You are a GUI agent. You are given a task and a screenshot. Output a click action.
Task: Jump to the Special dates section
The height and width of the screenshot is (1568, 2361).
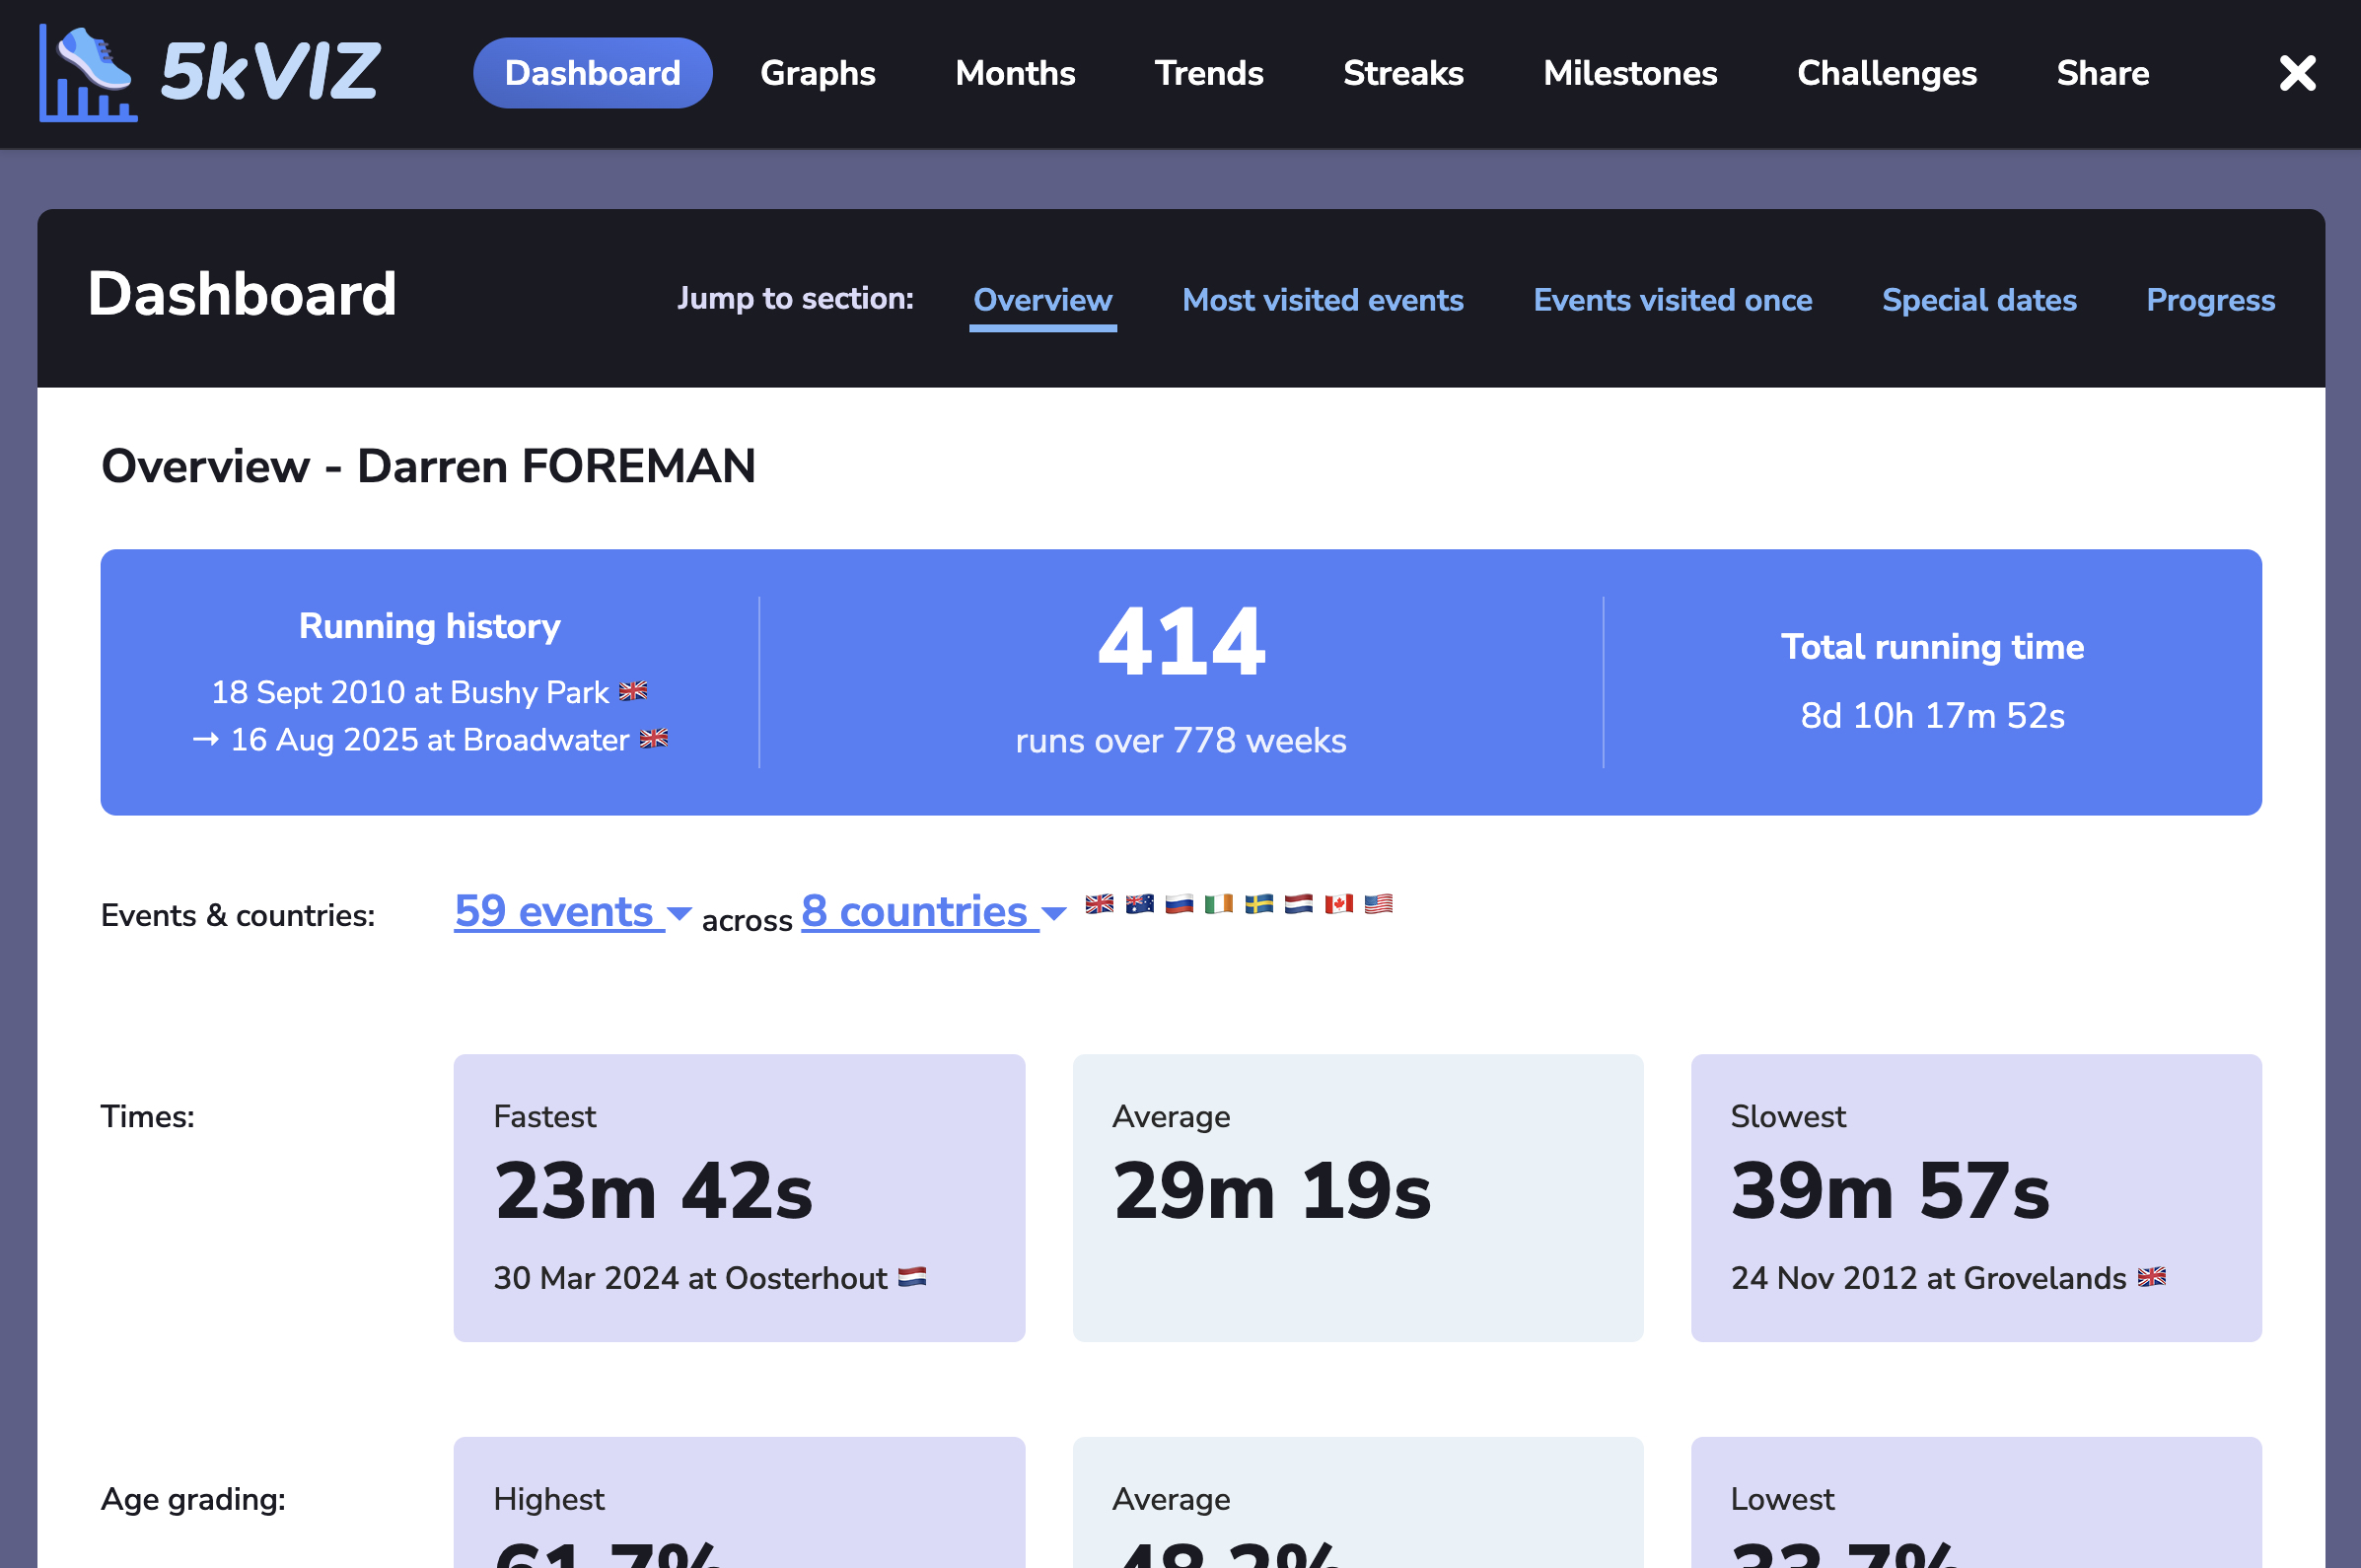point(1978,300)
